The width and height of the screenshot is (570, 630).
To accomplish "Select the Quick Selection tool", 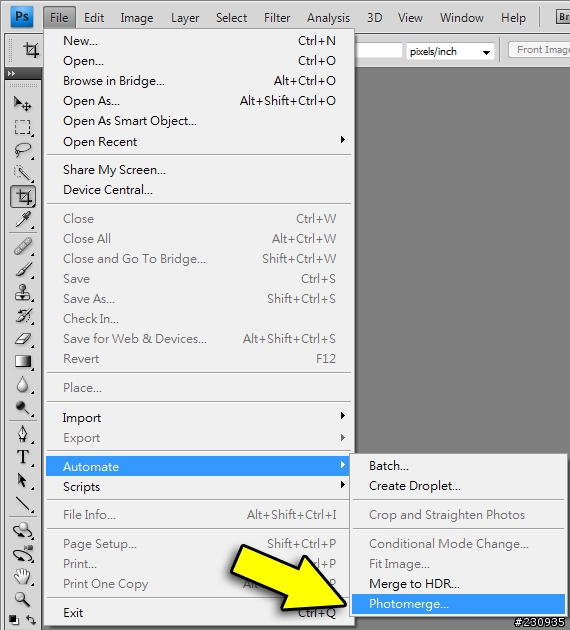I will [22, 173].
